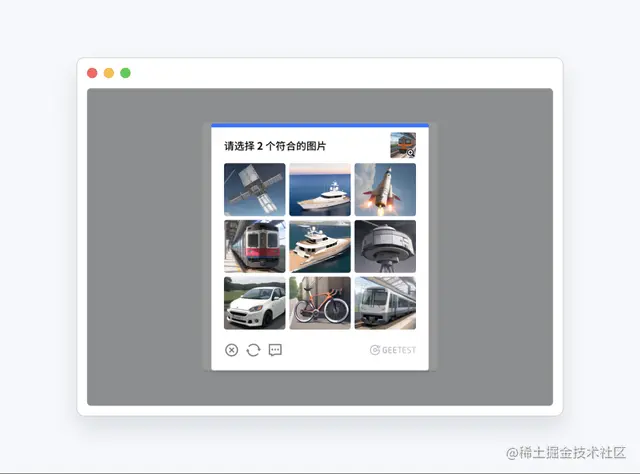This screenshot has height=474, width=640.
Task: Open the captcha feedback speech bubble
Action: point(275,350)
